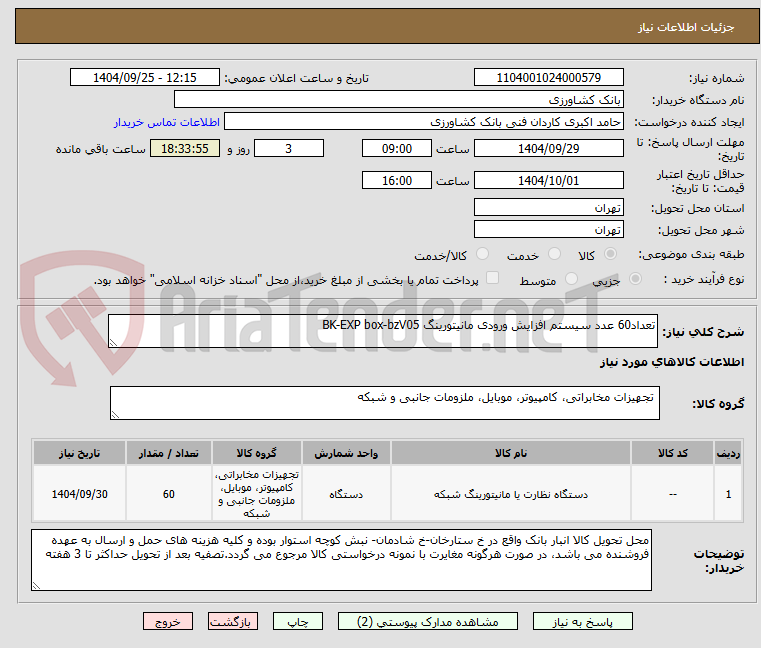
Task: Click the گروه کالا table column header
Action: coord(257,453)
